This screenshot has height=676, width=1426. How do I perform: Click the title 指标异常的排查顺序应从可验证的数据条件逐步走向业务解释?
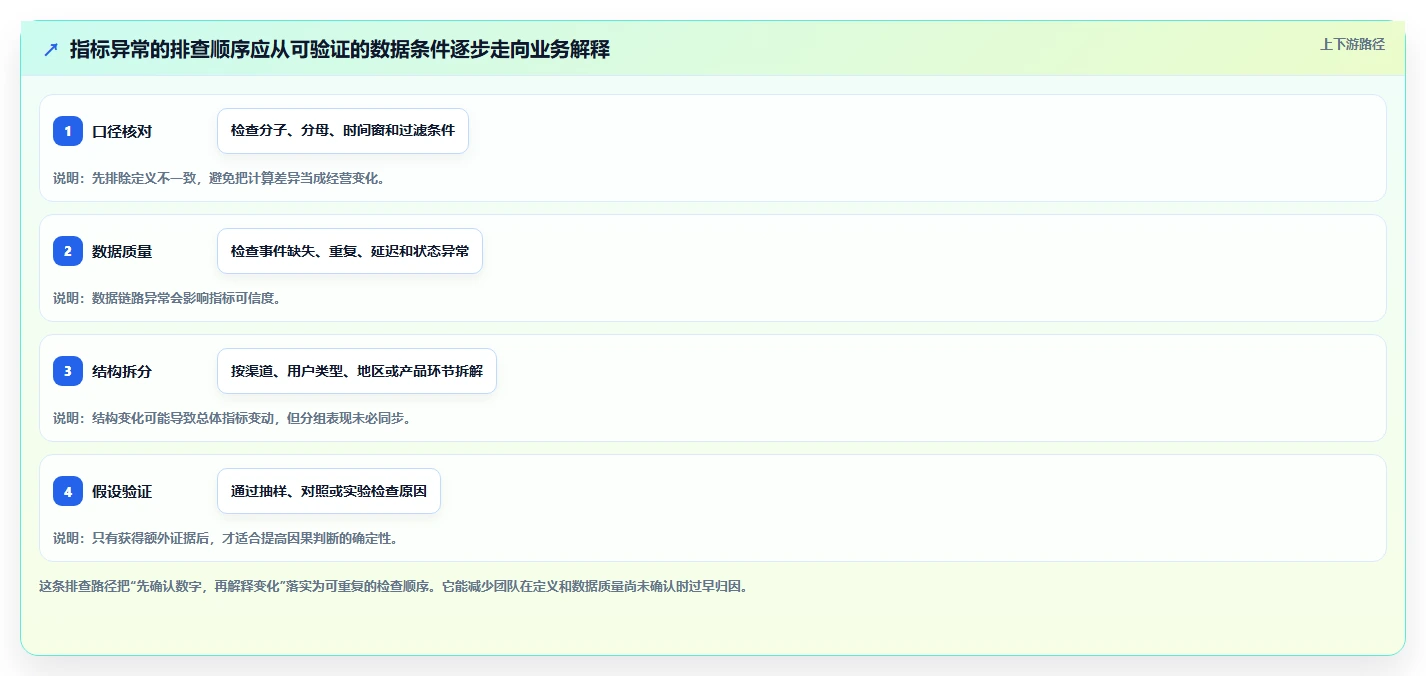(x=340, y=49)
